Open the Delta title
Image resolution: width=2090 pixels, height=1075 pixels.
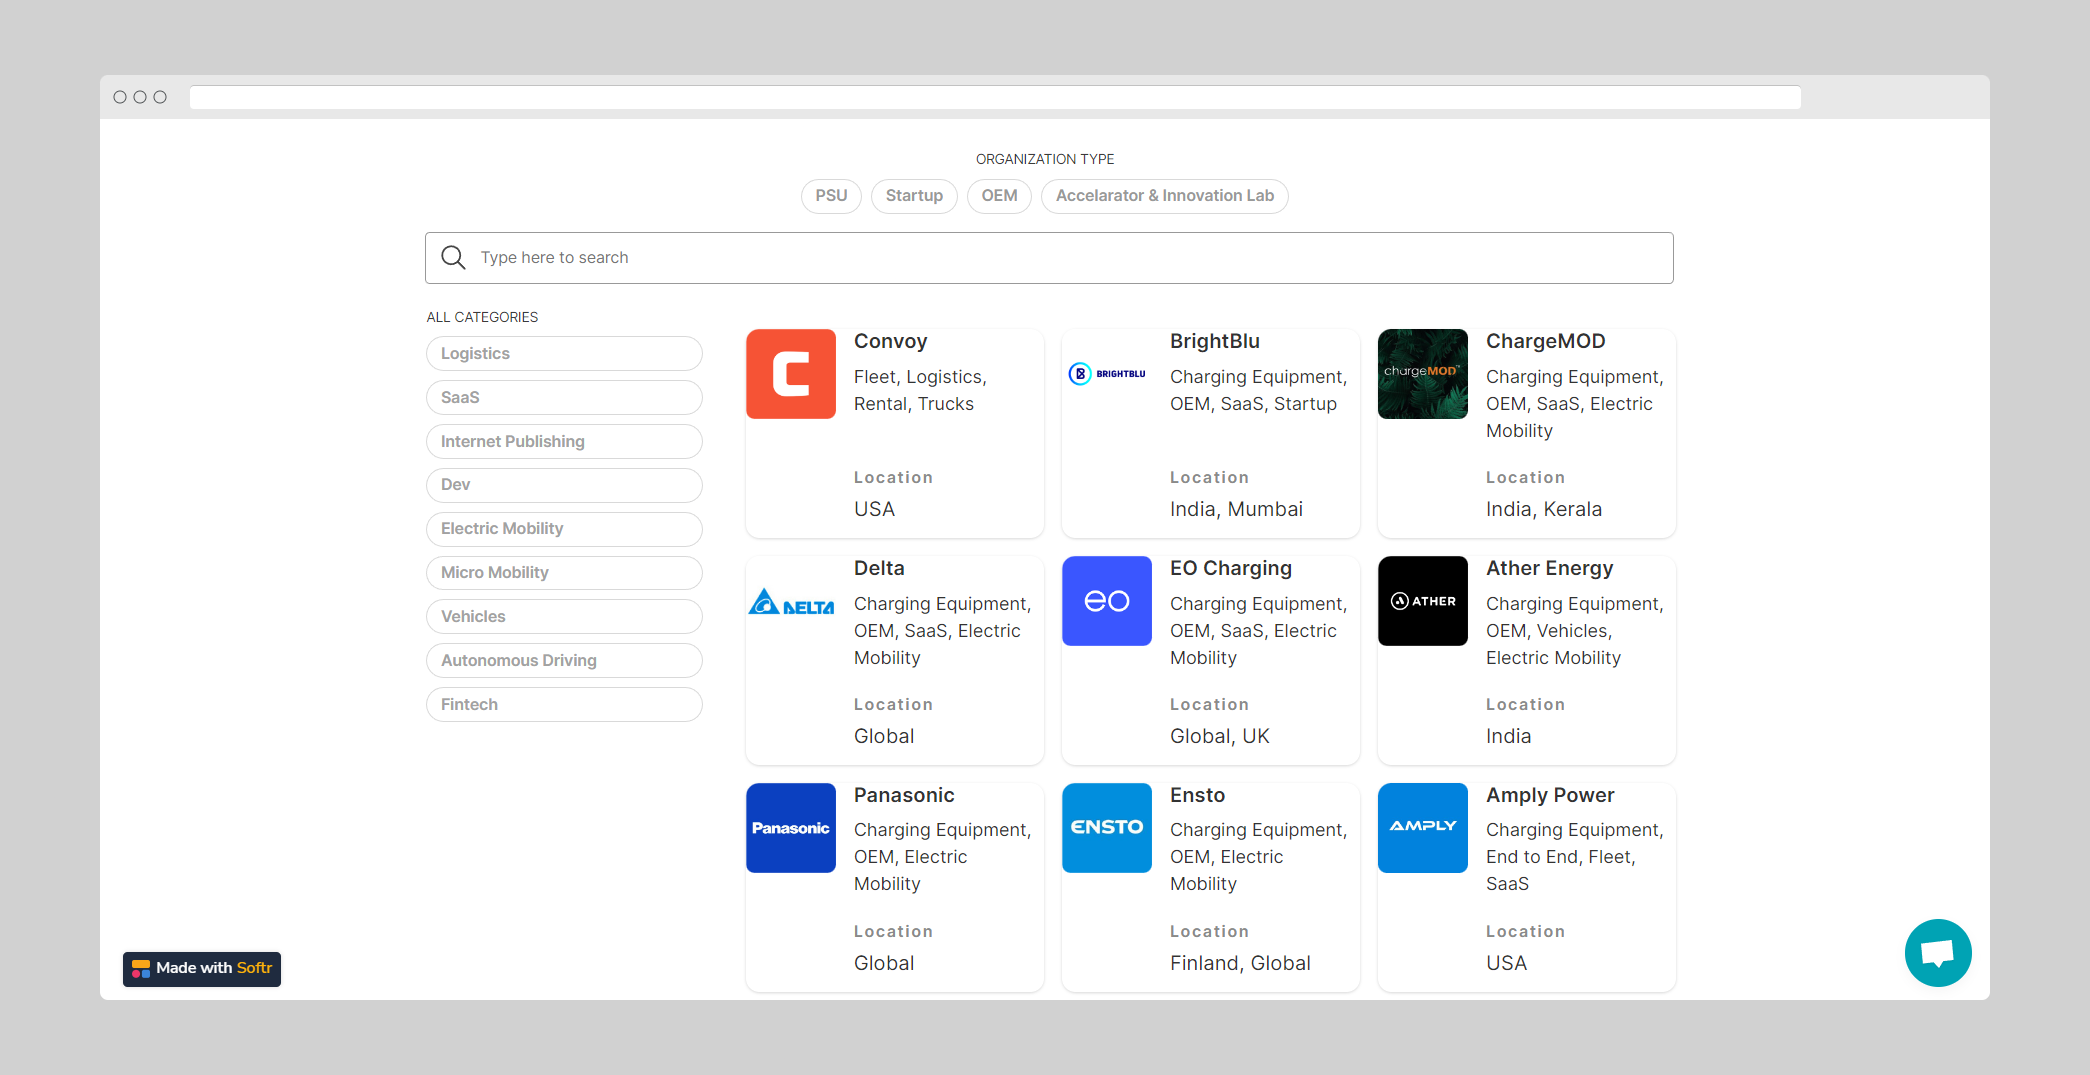point(879,568)
